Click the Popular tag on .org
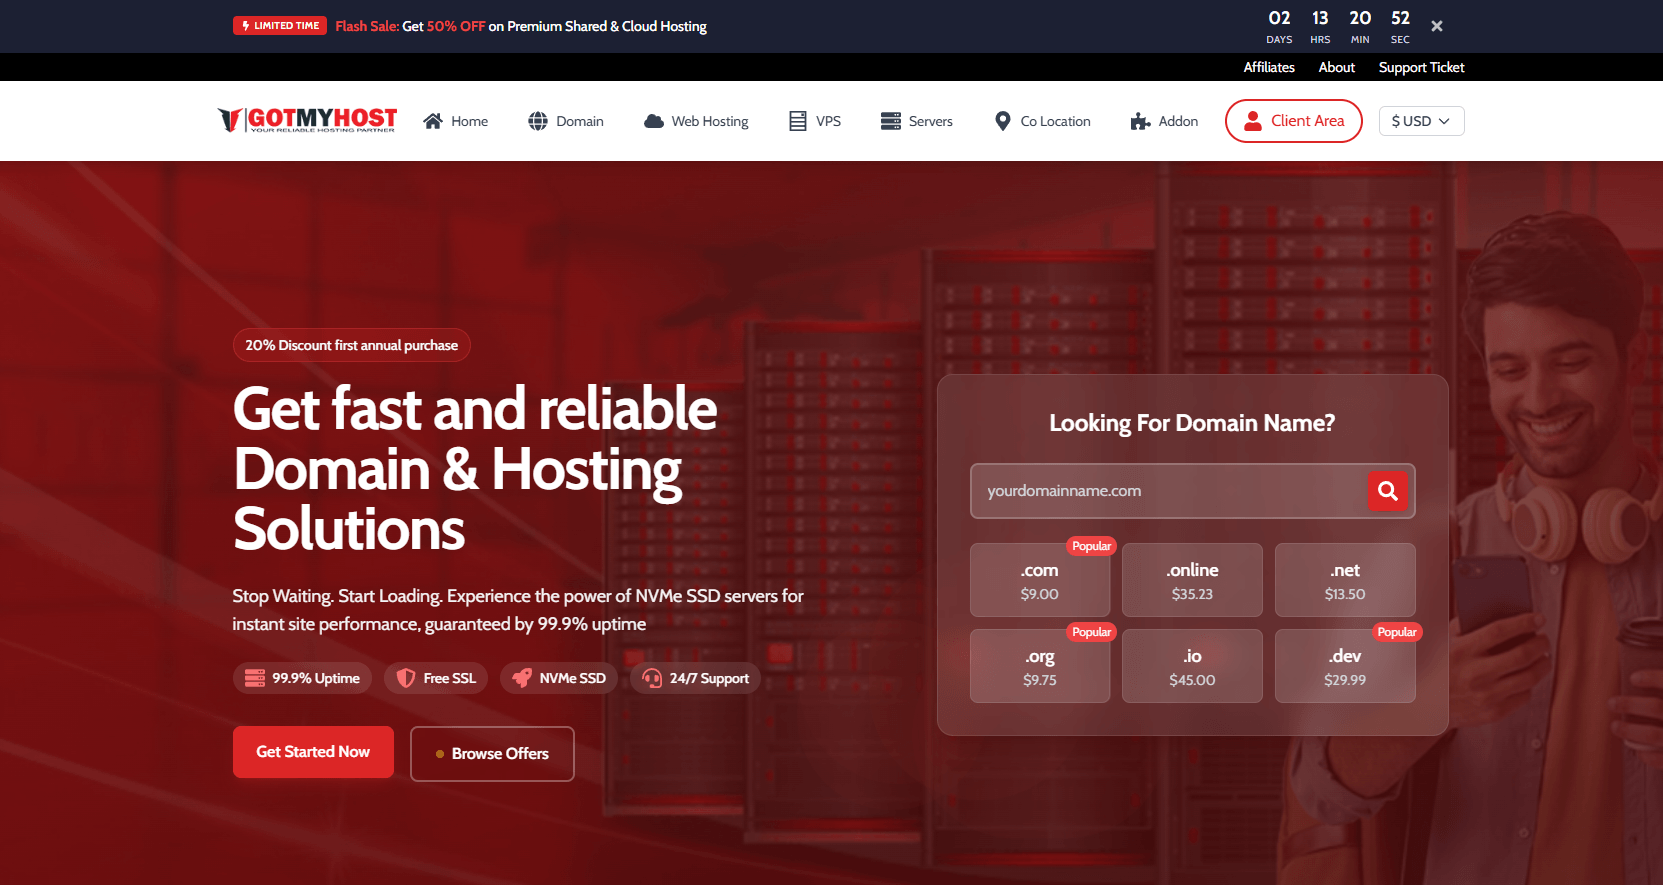Viewport: 1663px width, 885px height. click(x=1091, y=632)
